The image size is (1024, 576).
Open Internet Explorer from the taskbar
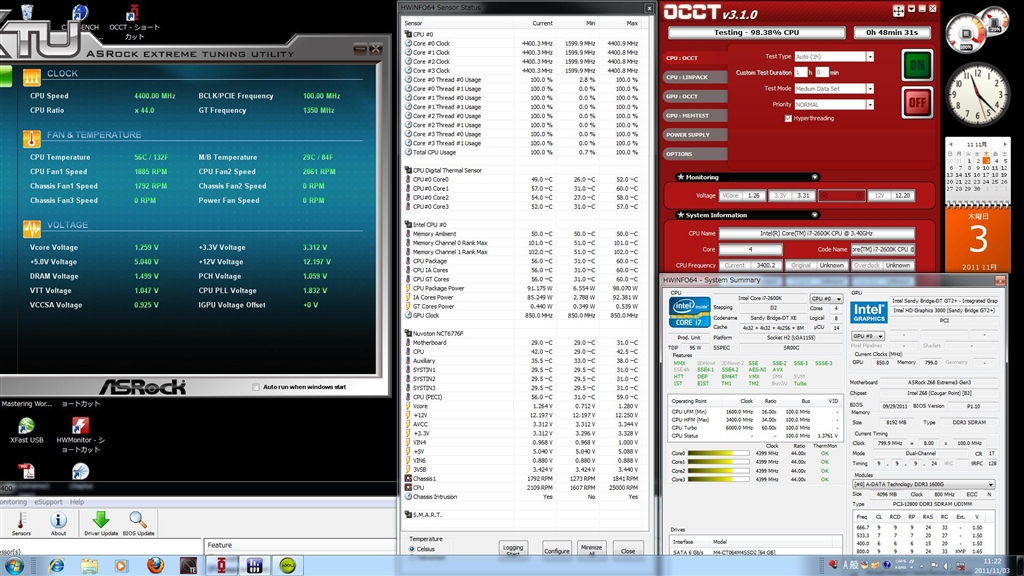pyautogui.click(x=57, y=566)
